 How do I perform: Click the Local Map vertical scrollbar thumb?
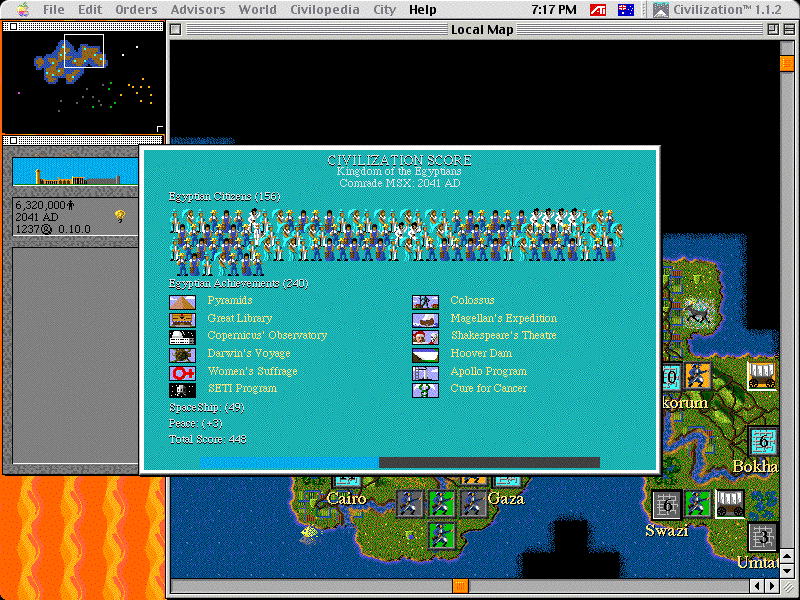coord(787,63)
